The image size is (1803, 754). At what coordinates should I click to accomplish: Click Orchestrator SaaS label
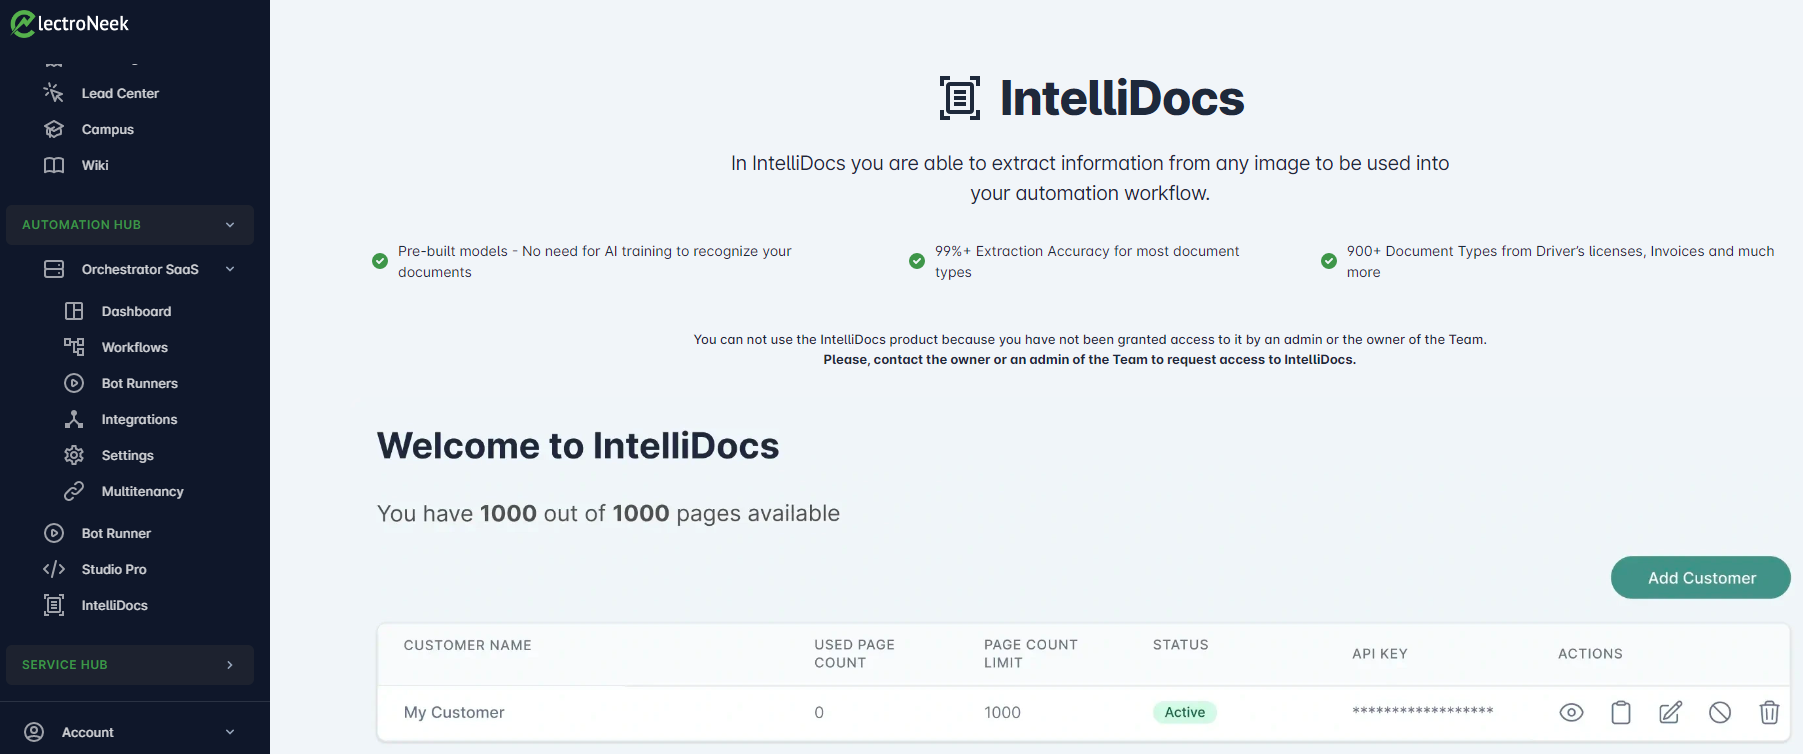point(140,269)
